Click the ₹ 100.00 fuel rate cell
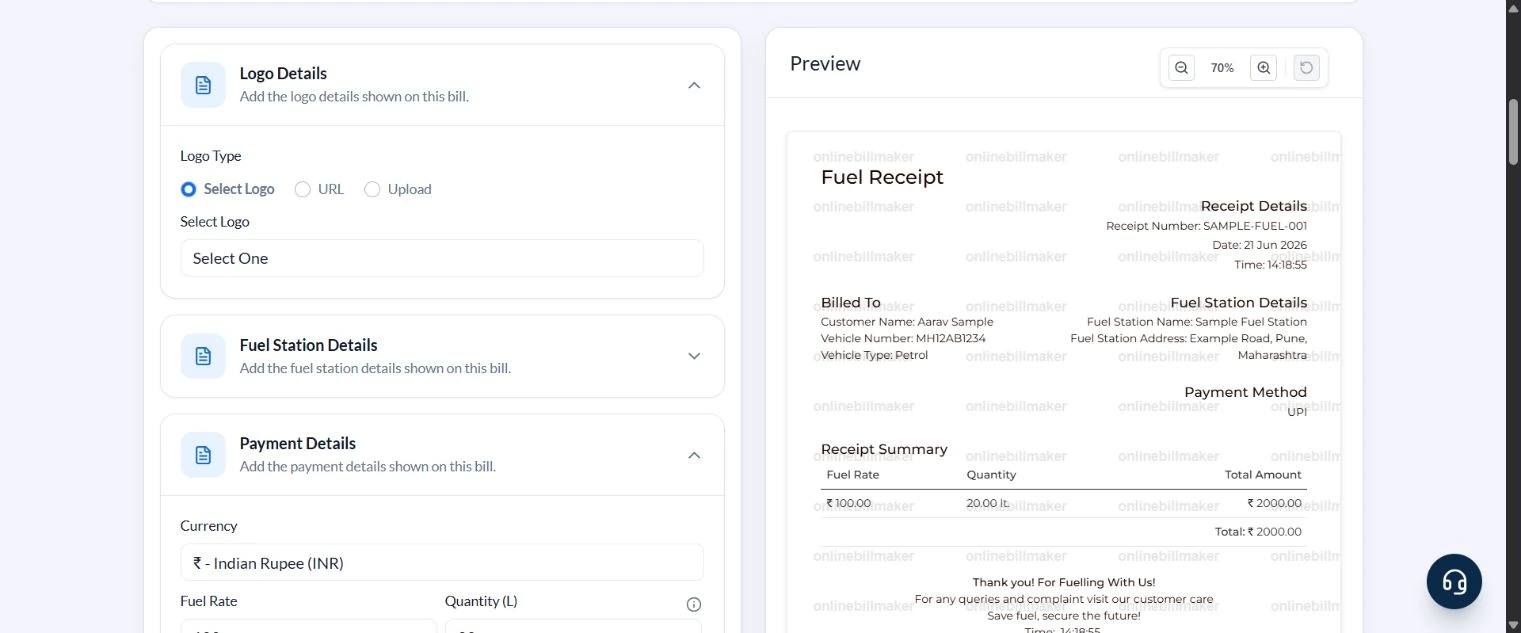 (849, 503)
